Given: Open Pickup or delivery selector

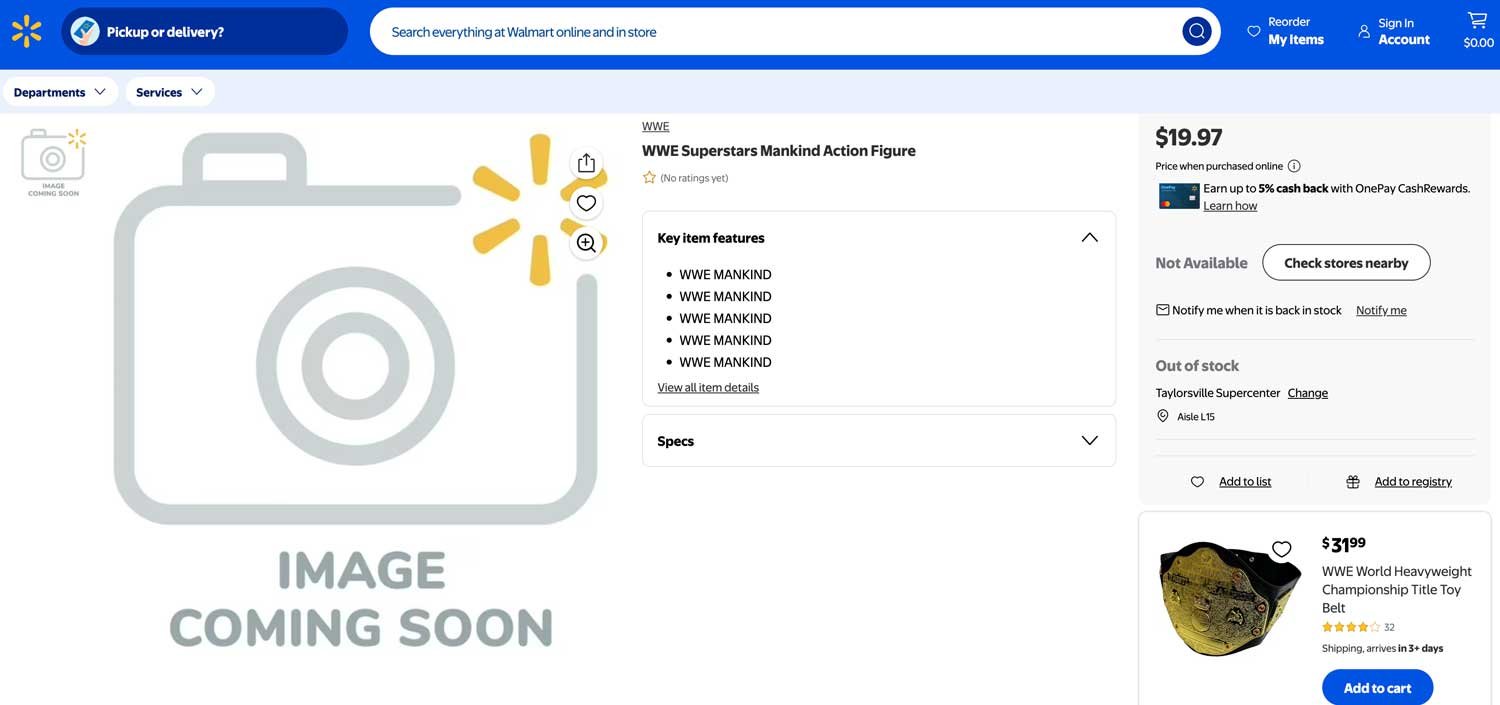Looking at the screenshot, I should (204, 32).
